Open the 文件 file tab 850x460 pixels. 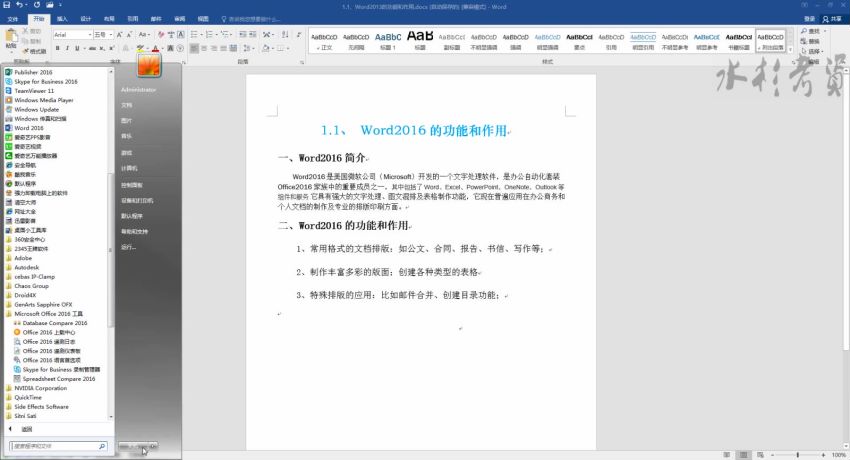pos(13,19)
